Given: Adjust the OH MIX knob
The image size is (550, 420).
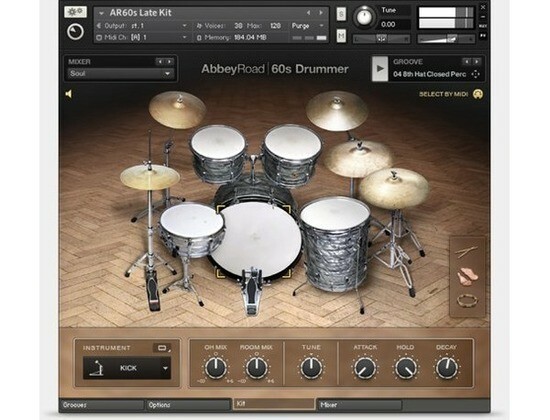Looking at the screenshot, I should (x=215, y=368).
